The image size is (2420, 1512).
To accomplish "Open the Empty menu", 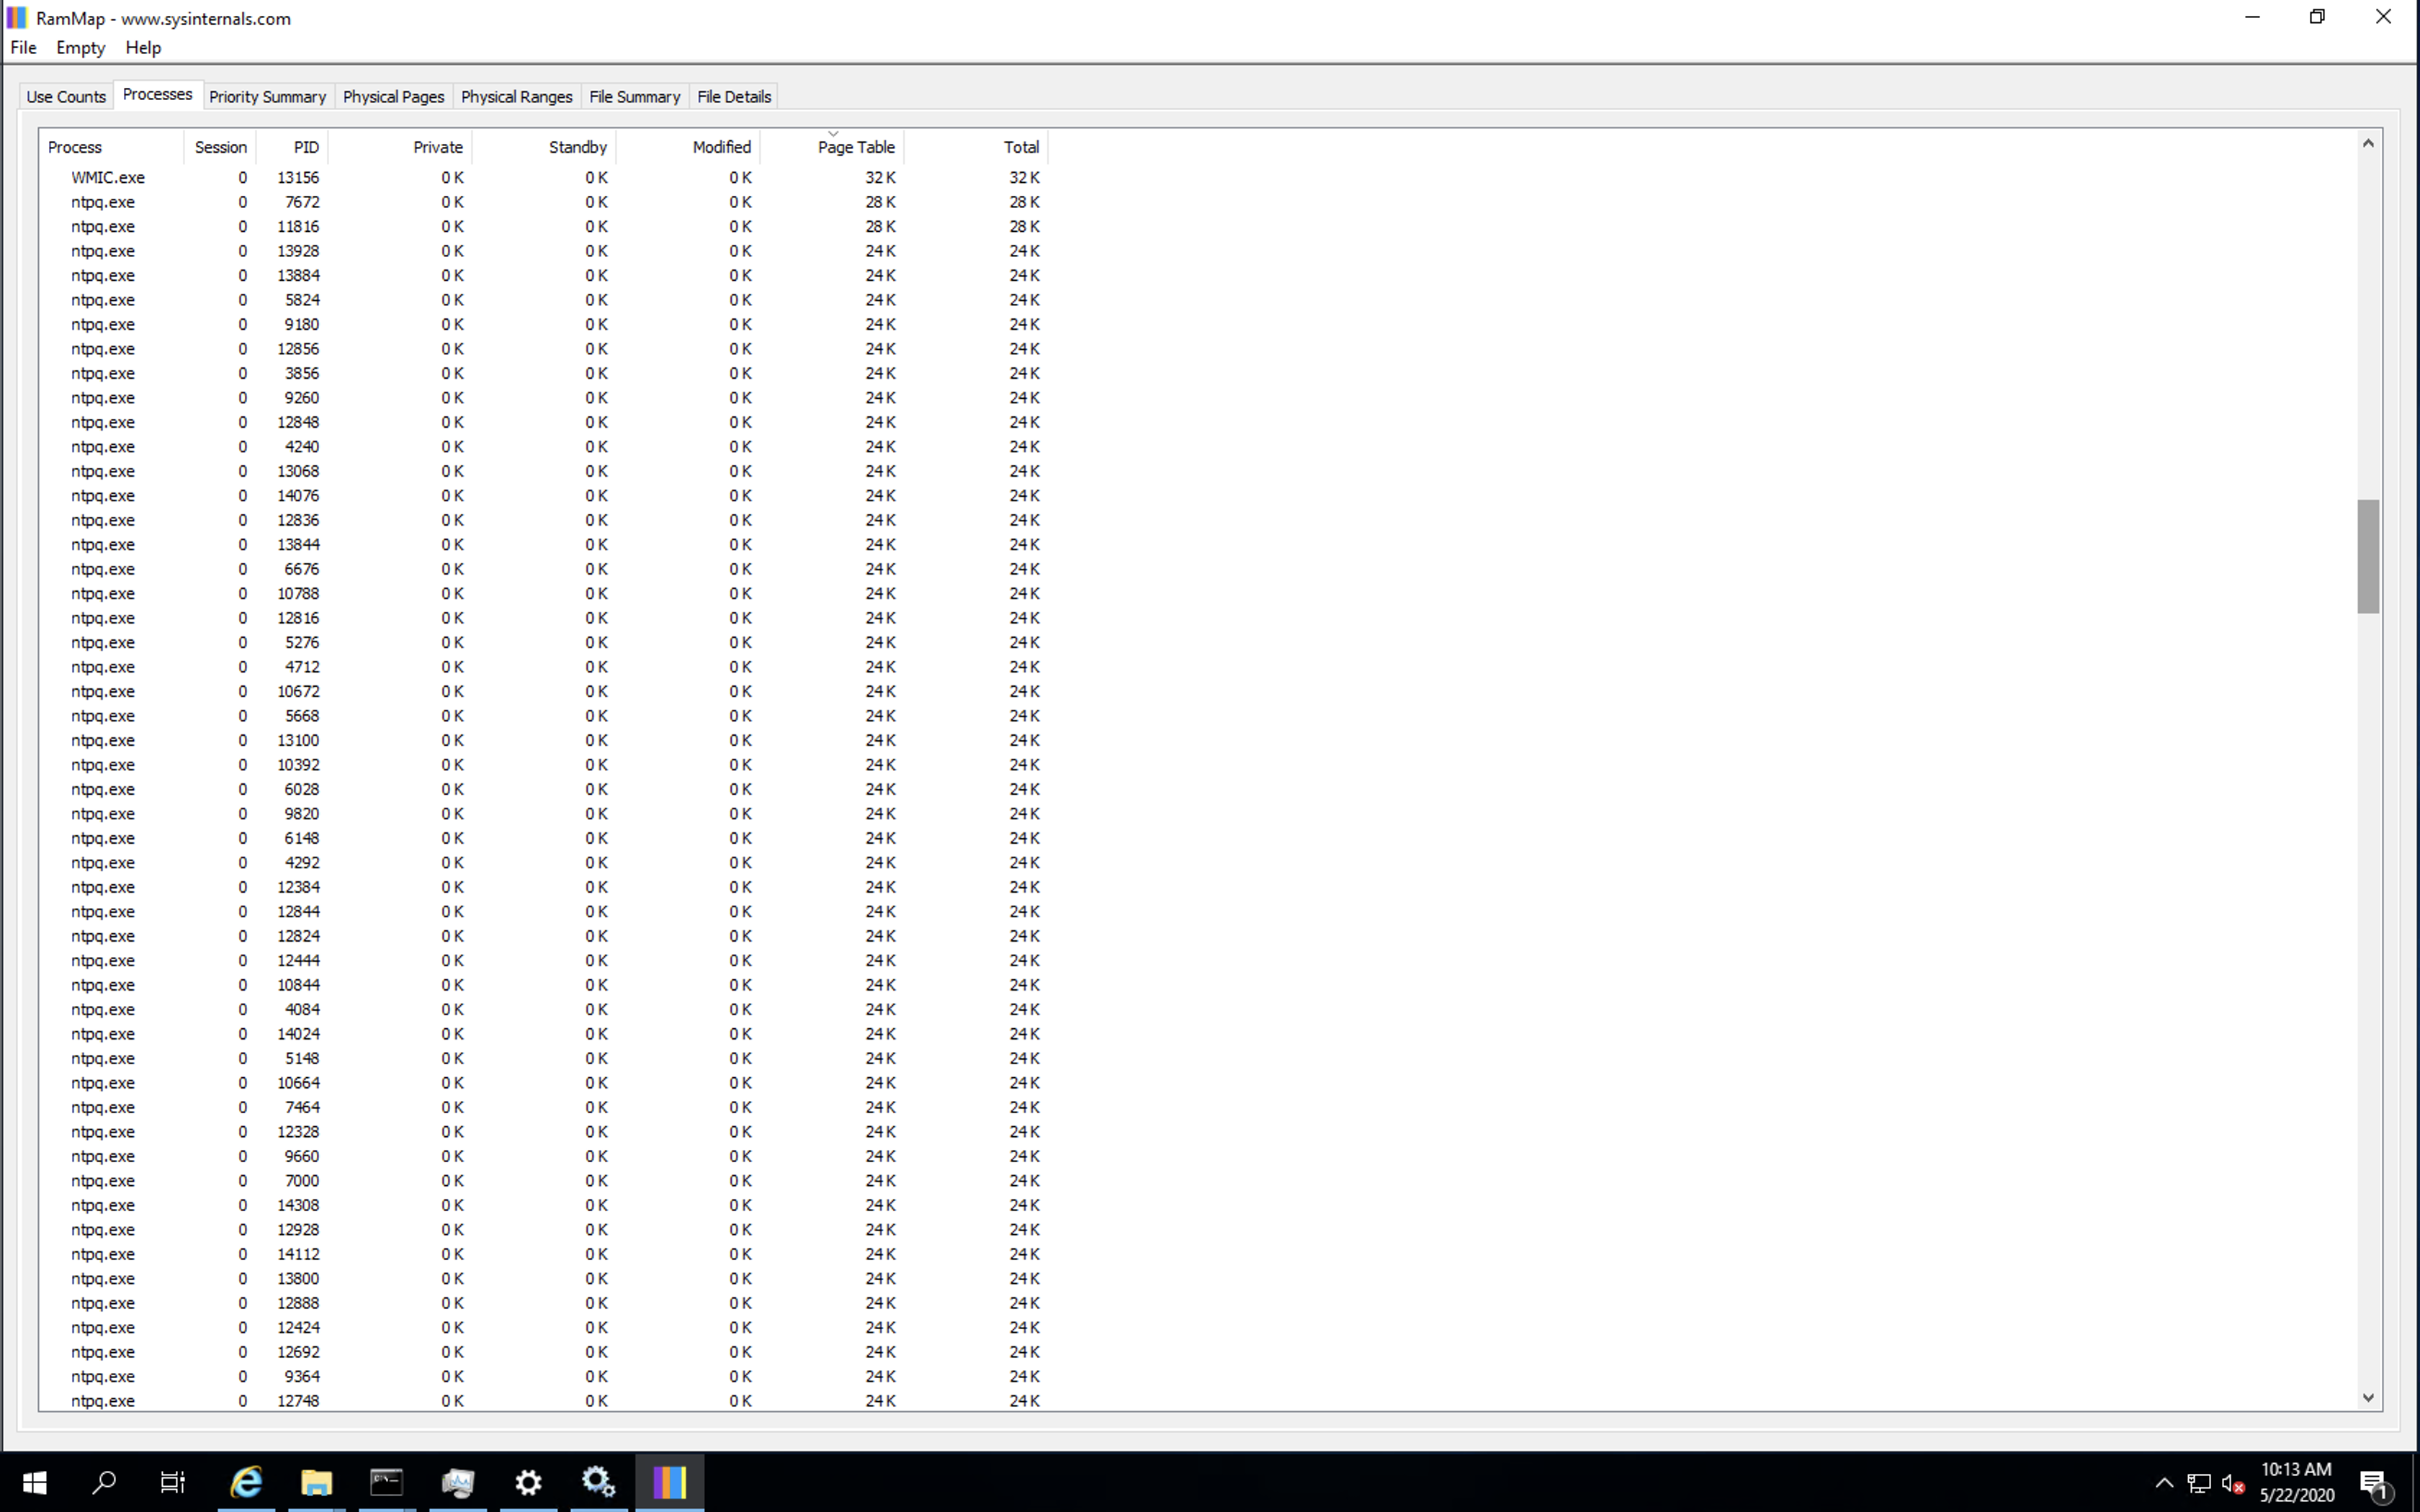I will (x=80, y=47).
